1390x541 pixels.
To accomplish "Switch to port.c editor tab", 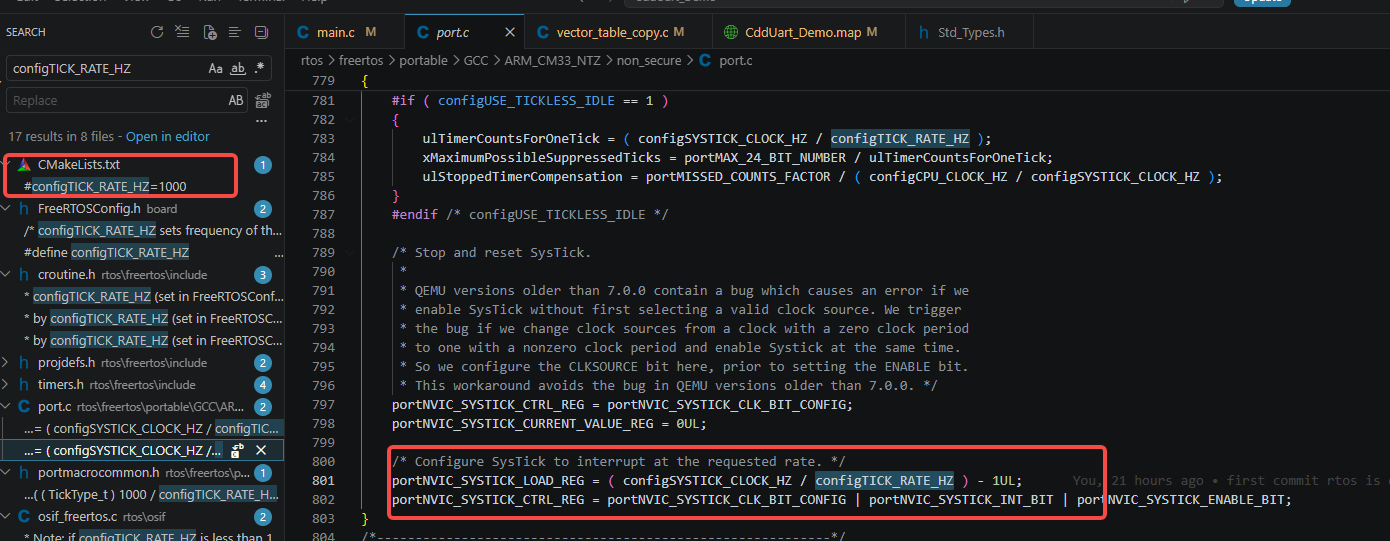I will tap(463, 32).
